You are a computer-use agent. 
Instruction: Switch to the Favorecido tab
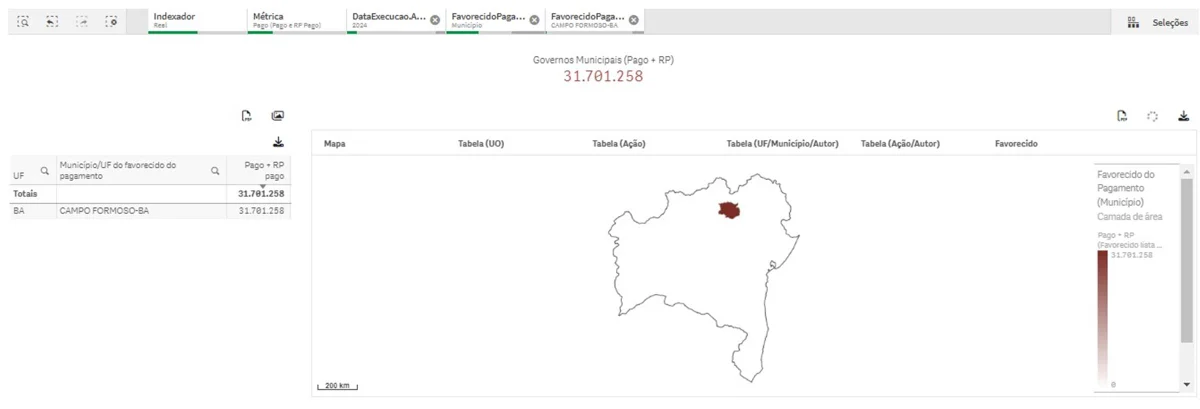(x=1016, y=144)
